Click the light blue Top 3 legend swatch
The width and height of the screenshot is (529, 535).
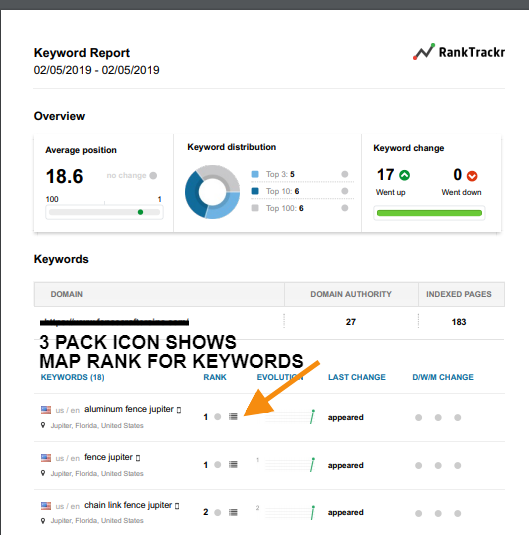tap(255, 174)
